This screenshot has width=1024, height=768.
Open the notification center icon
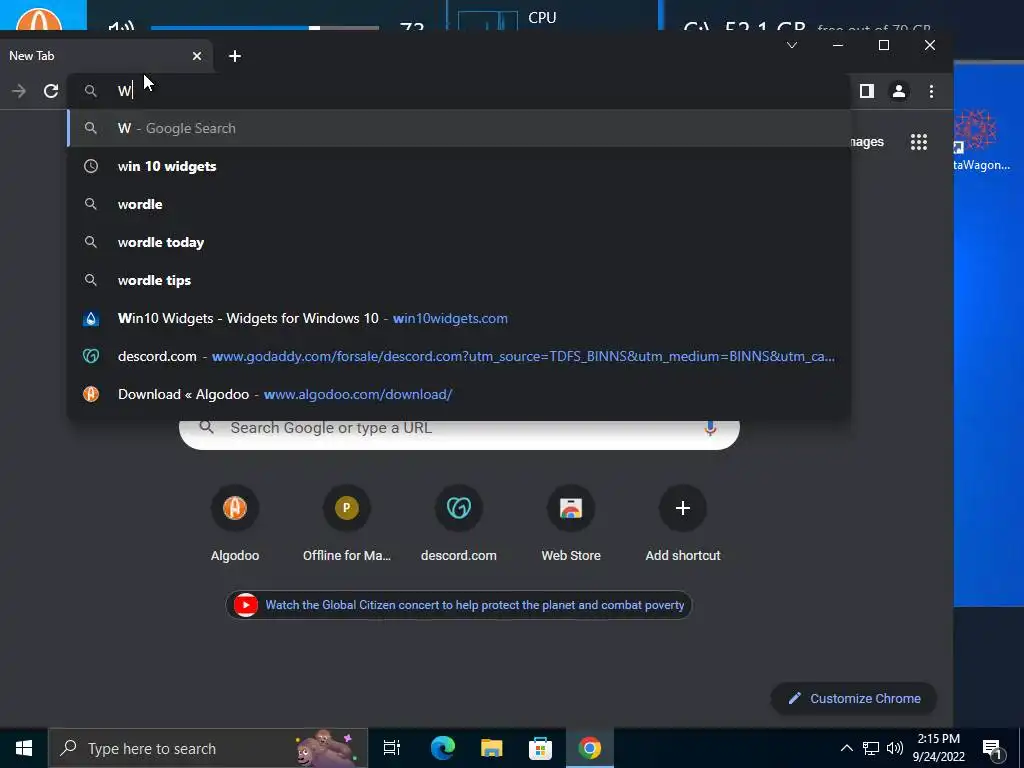coord(992,749)
